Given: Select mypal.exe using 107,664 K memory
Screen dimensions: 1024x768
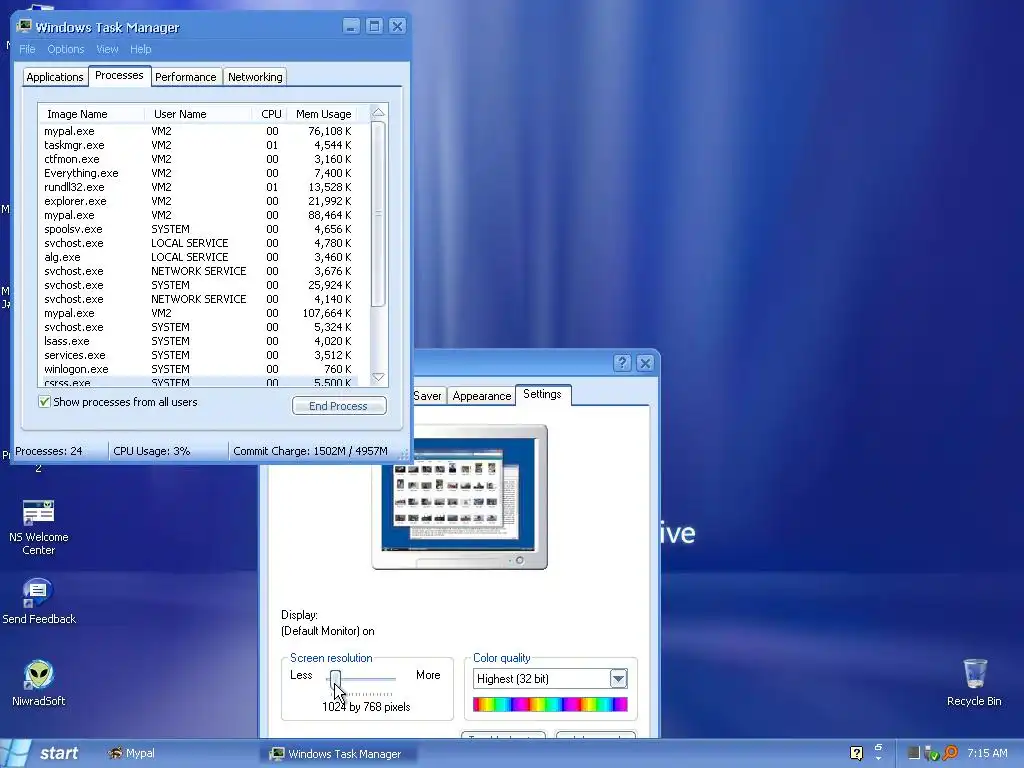Looking at the screenshot, I should [x=199, y=313].
